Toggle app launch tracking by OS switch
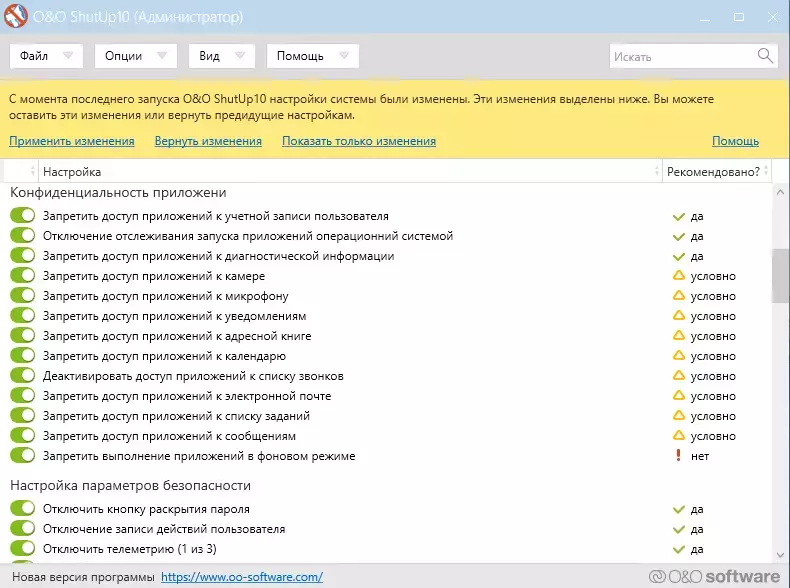This screenshot has height=588, width=790. (x=22, y=235)
